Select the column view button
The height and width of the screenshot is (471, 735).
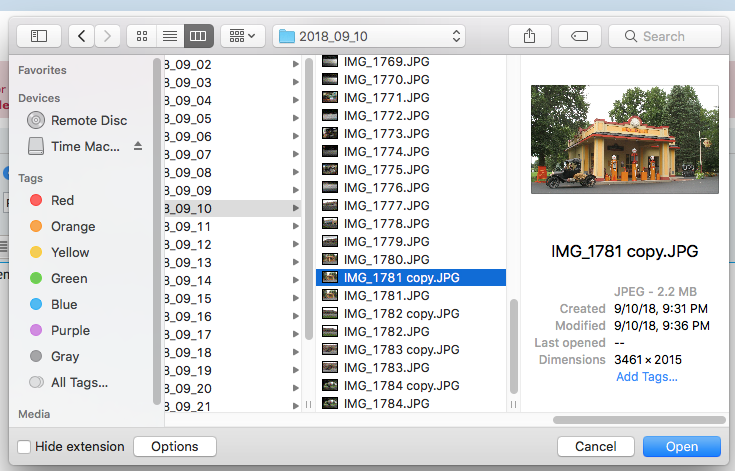click(198, 36)
